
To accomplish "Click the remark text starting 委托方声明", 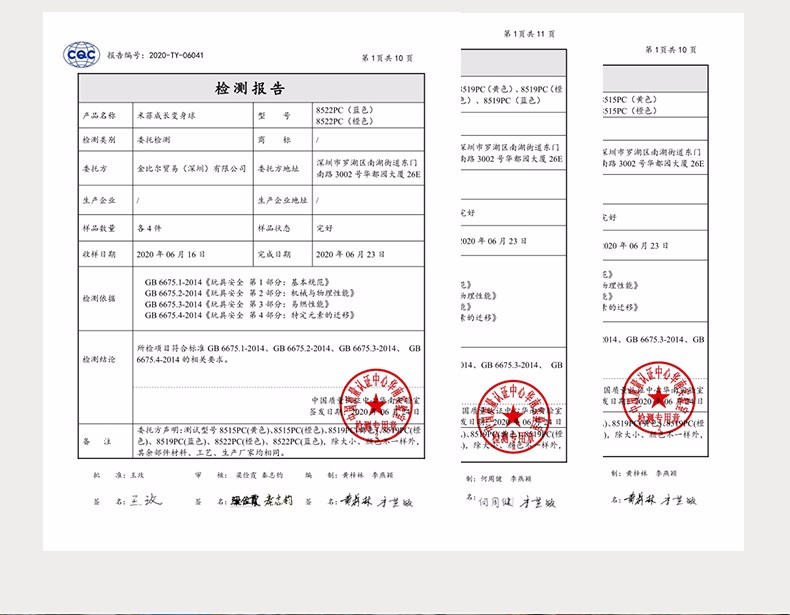I will [278, 441].
